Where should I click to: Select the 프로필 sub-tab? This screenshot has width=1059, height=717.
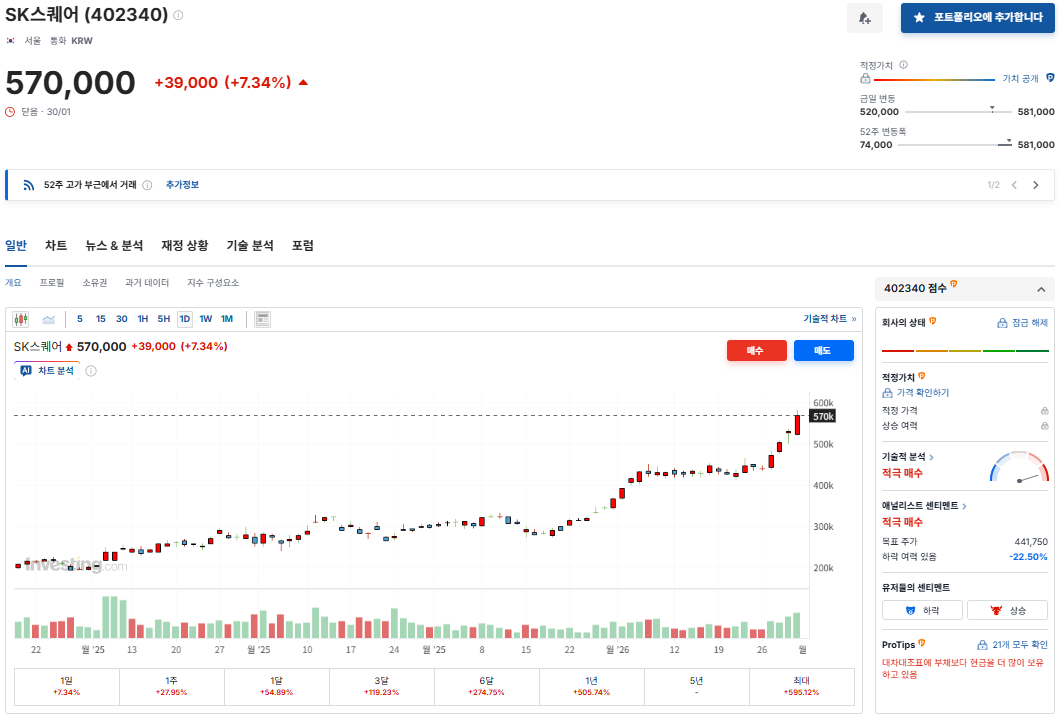pyautogui.click(x=52, y=283)
